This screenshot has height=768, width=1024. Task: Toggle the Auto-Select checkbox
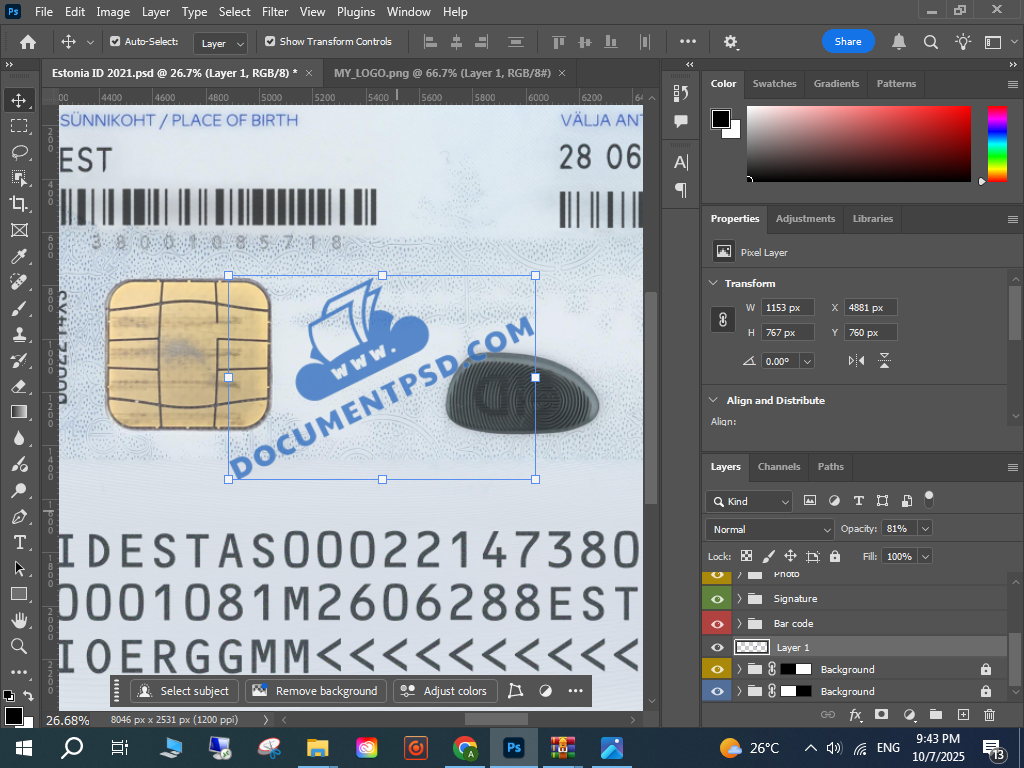coord(115,42)
